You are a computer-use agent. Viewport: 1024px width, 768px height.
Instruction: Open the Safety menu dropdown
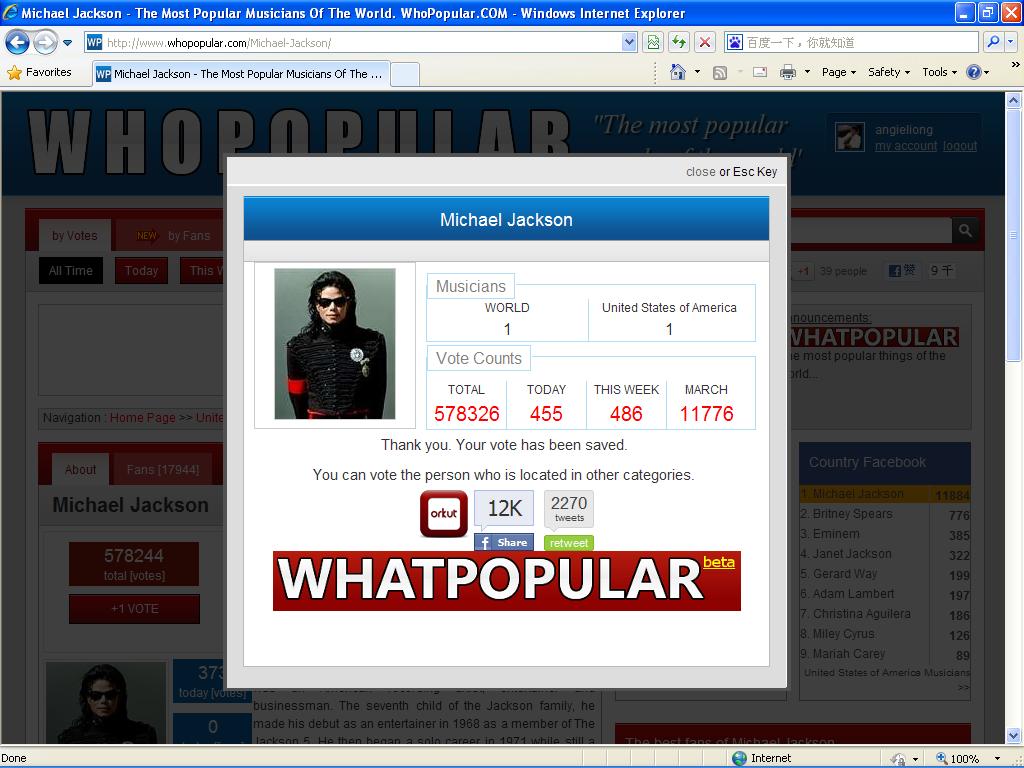tap(888, 72)
